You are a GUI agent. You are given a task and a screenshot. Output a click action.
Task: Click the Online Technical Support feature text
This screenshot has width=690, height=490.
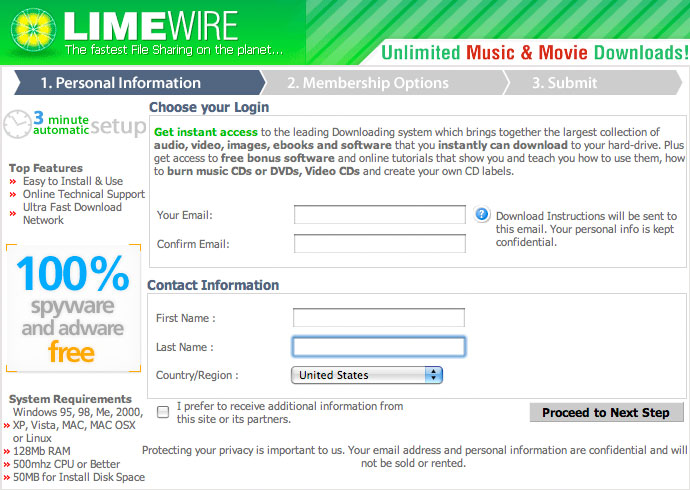84,194
